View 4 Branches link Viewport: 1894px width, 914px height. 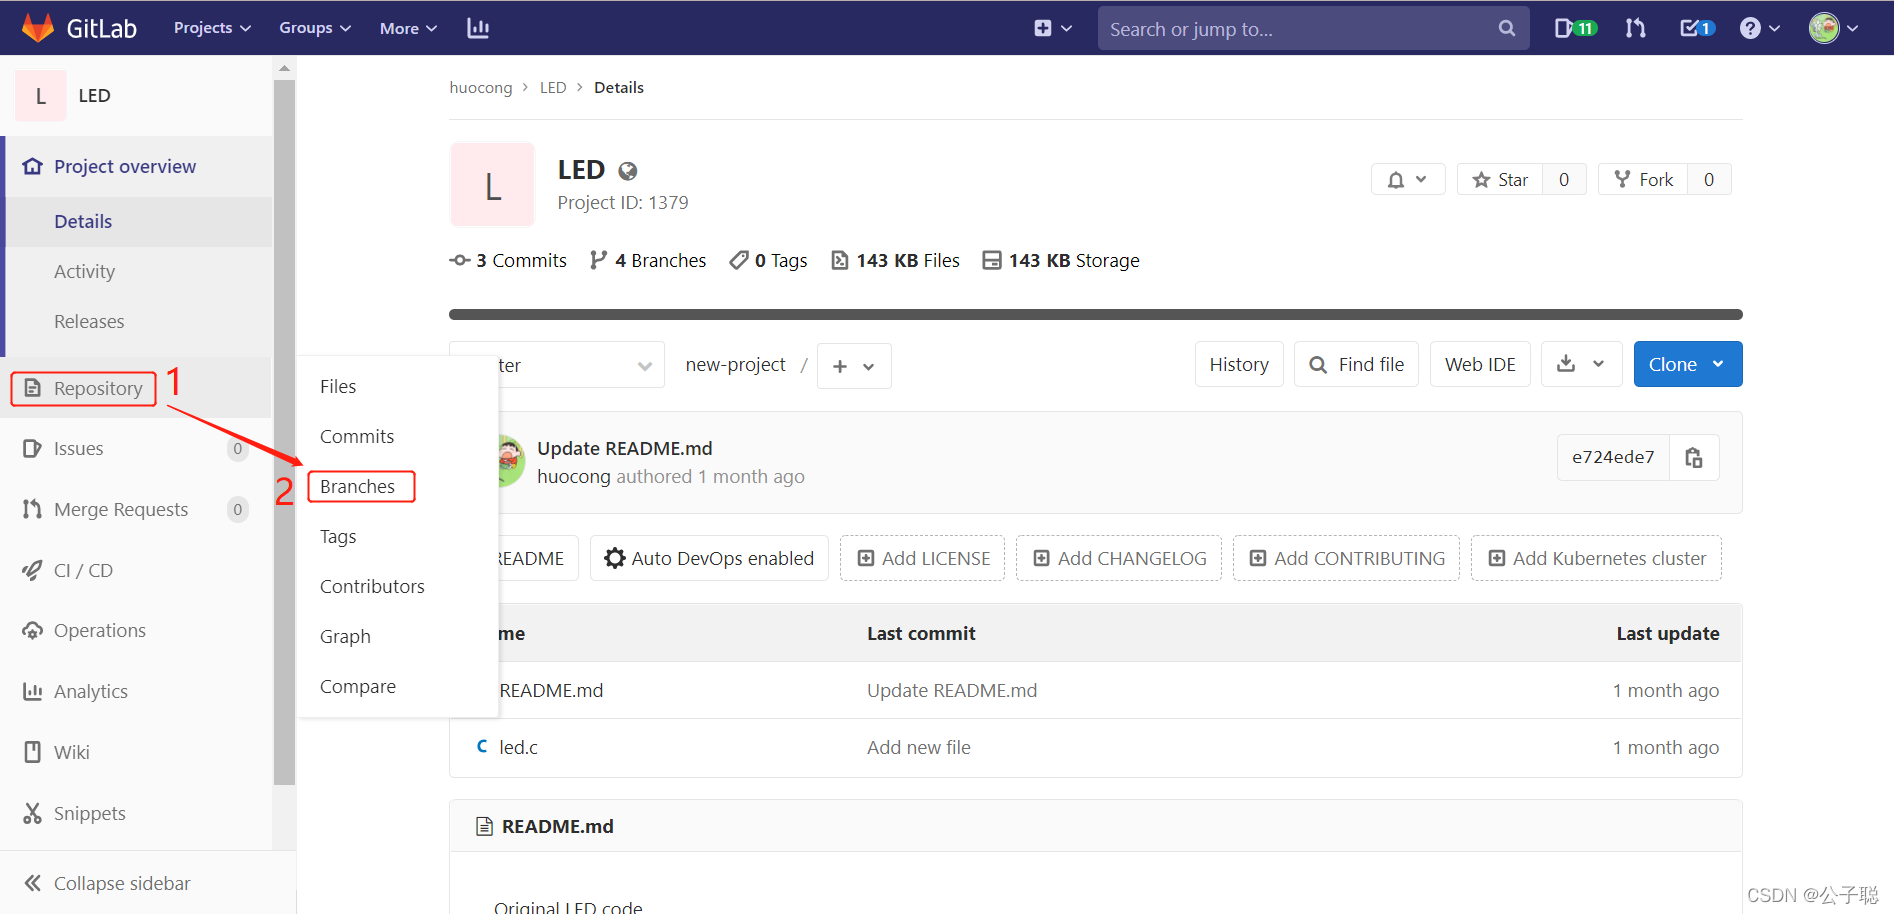coord(648,260)
